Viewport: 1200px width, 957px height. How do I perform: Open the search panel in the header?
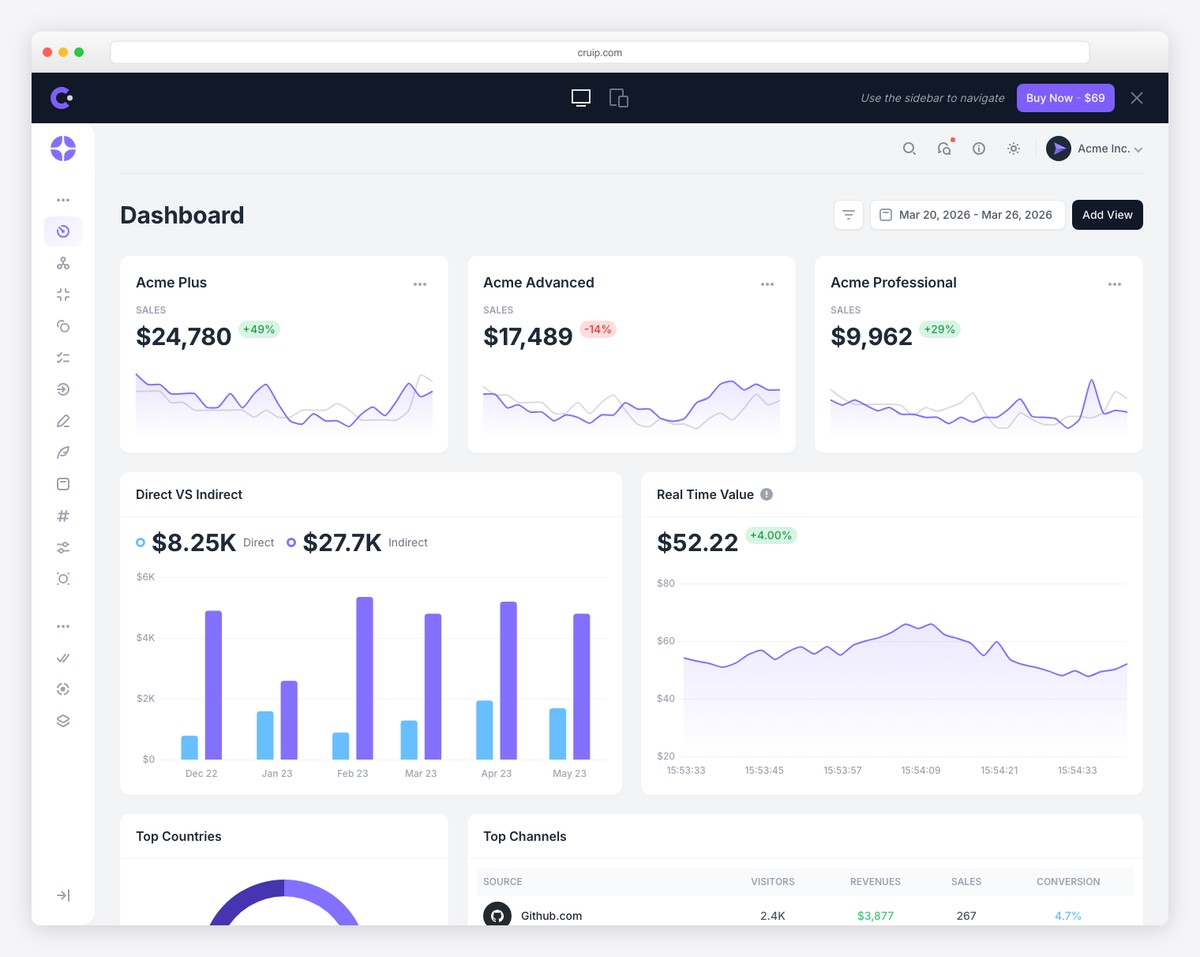point(909,148)
